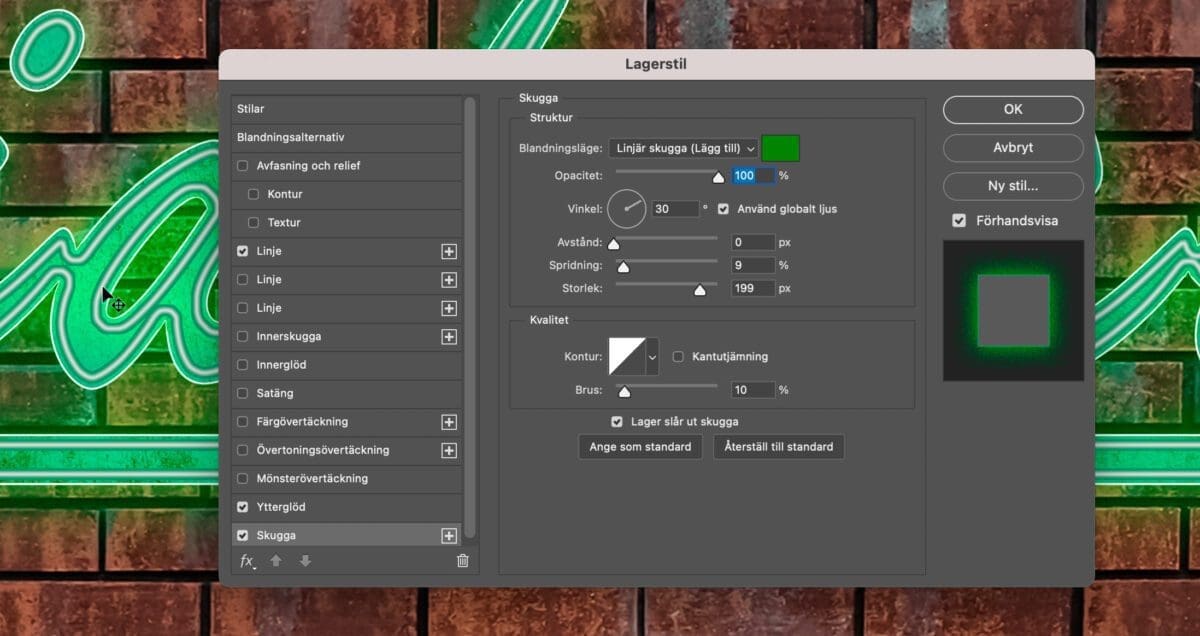
Task: Click the Spridning percent input field
Action: 753,265
